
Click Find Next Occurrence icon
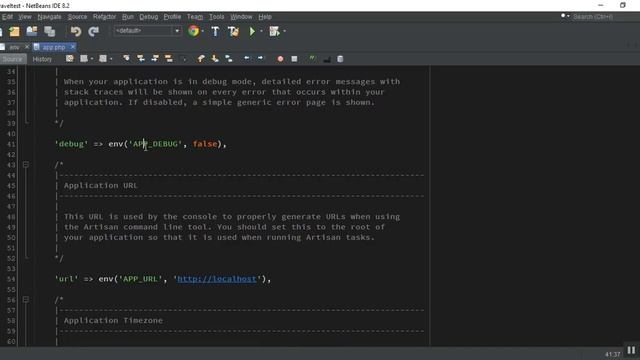coord(155,59)
